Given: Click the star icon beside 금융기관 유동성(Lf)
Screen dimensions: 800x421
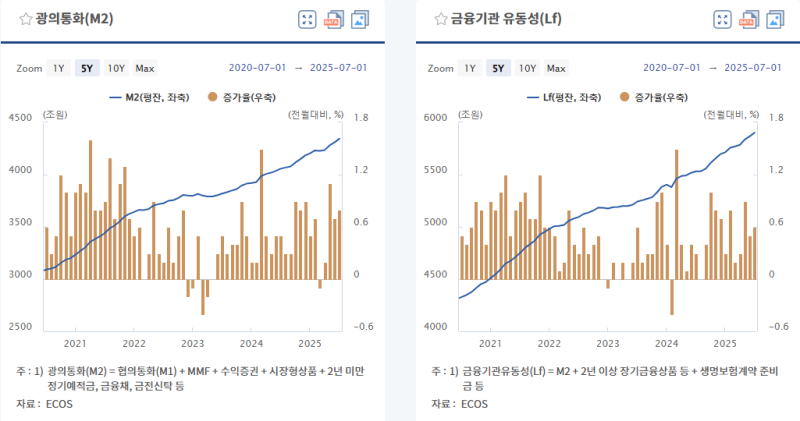Looking at the screenshot, I should click(x=440, y=19).
